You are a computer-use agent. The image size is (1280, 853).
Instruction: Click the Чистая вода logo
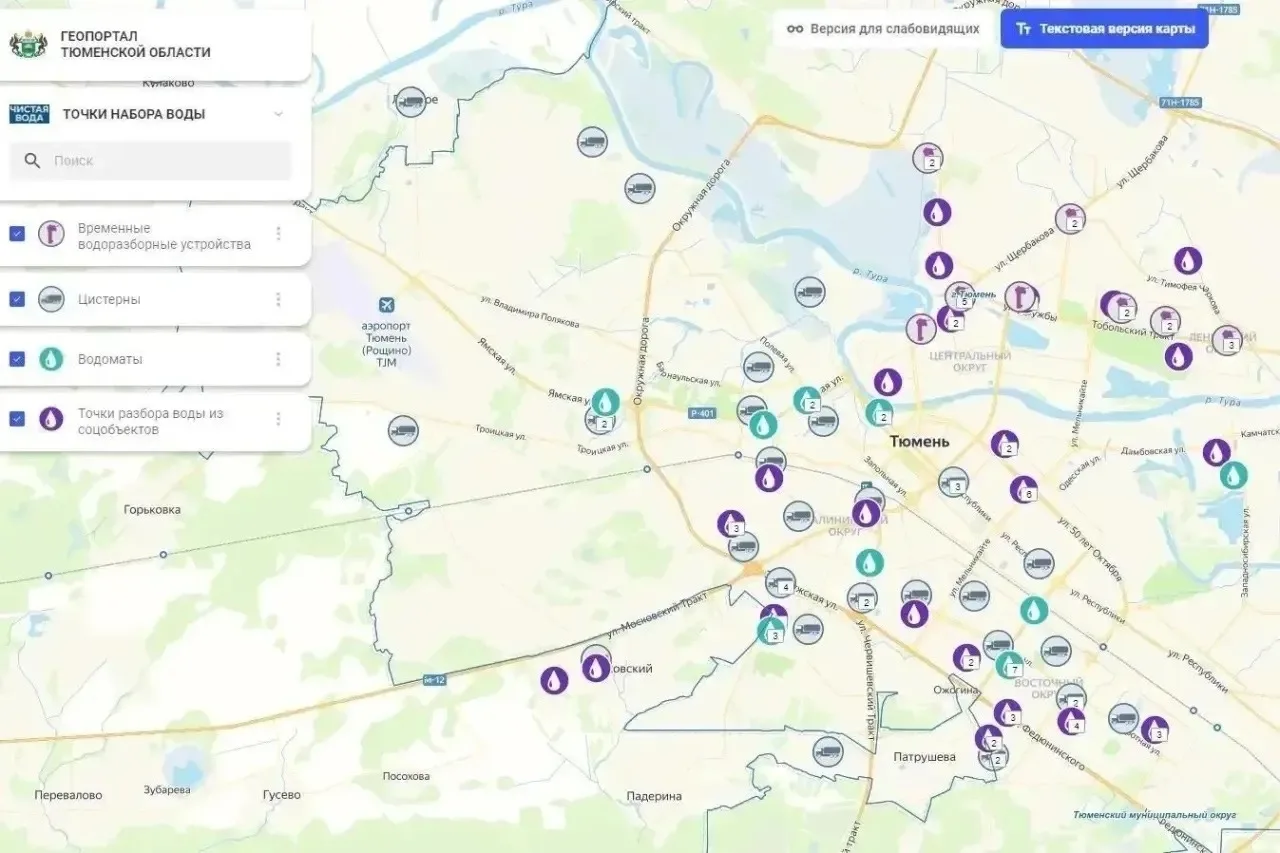pyautogui.click(x=29, y=114)
